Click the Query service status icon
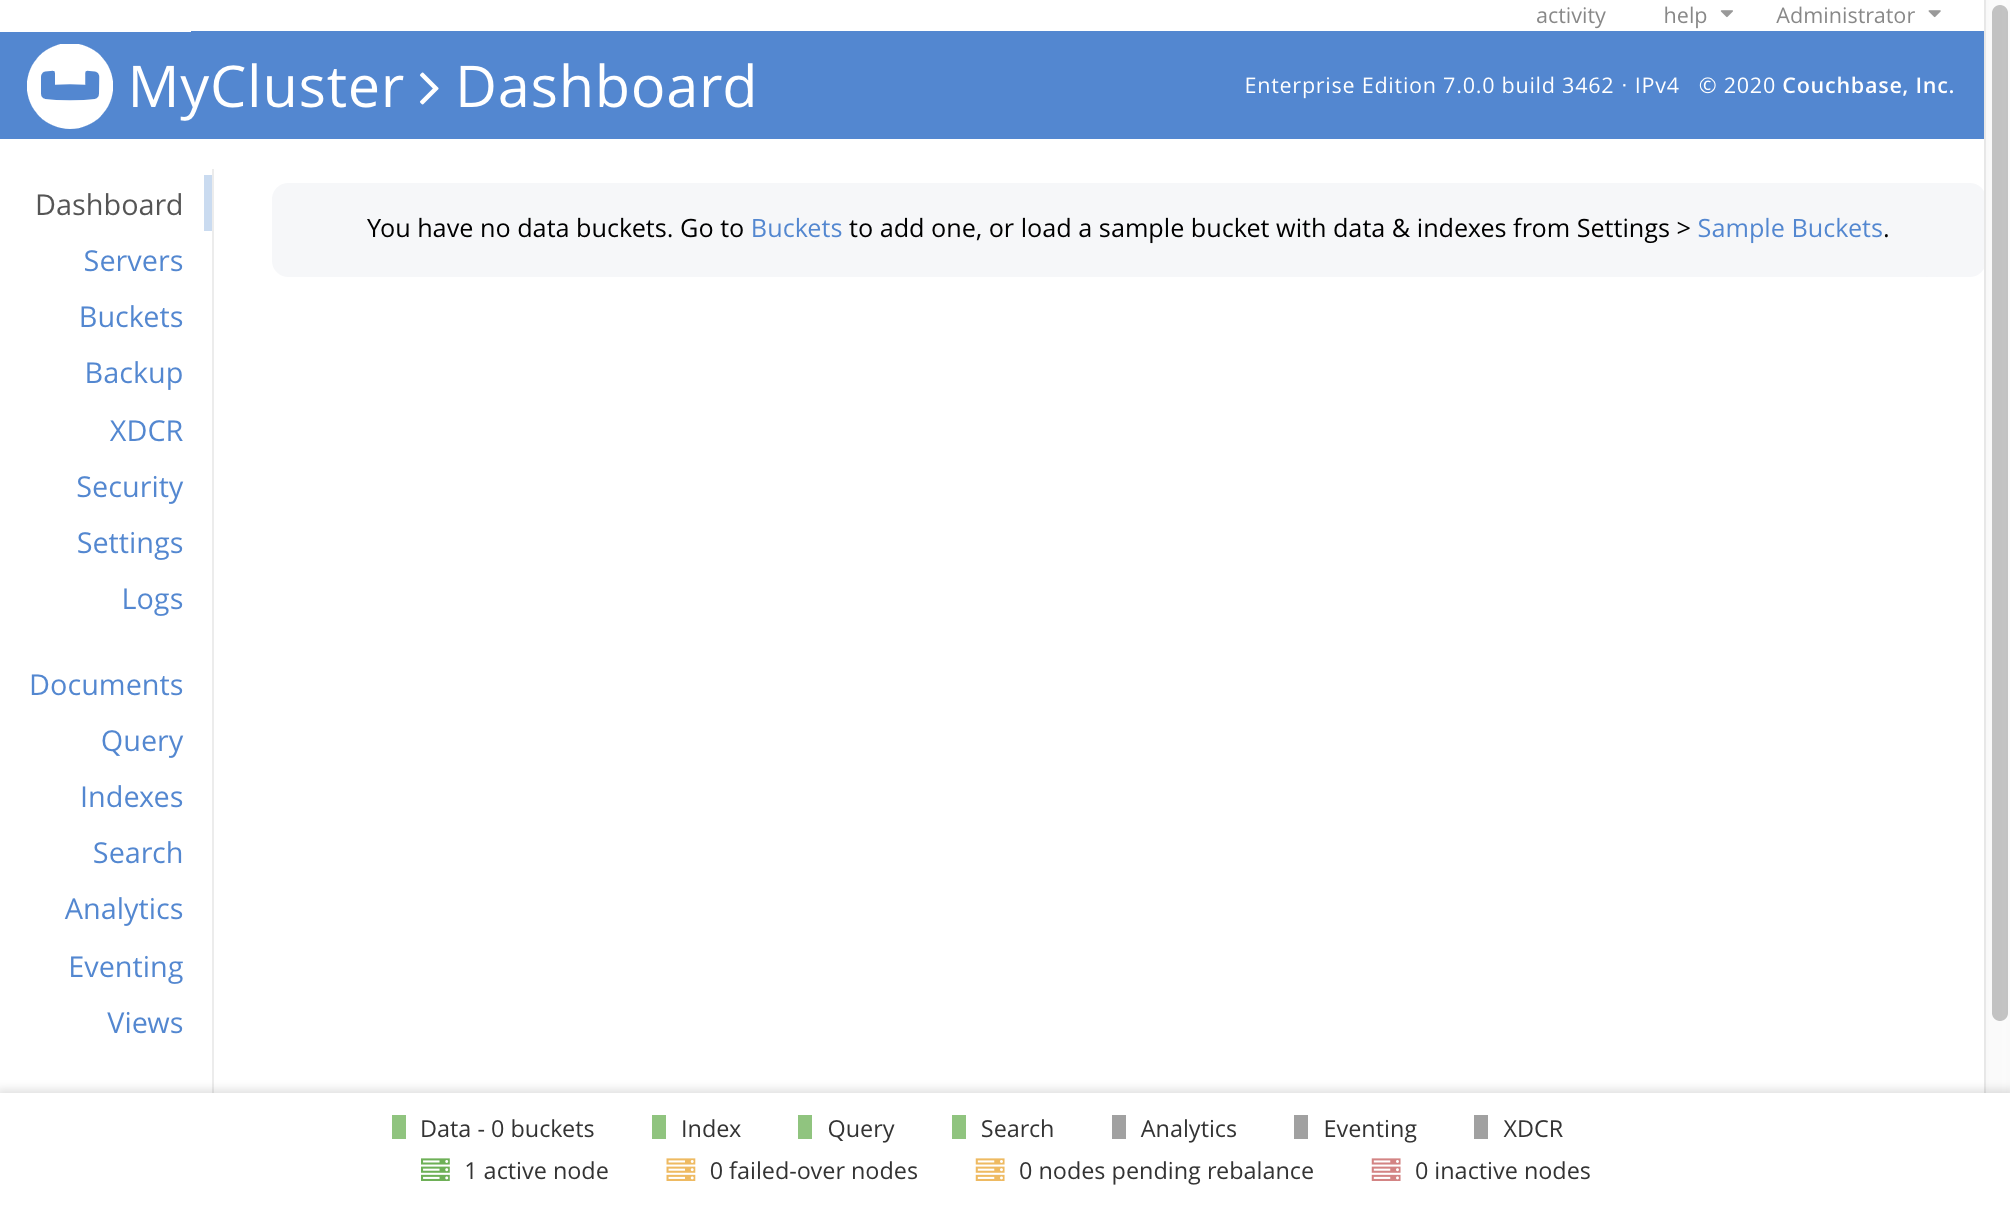Viewport: 2010px width, 1209px height. pos(805,1128)
